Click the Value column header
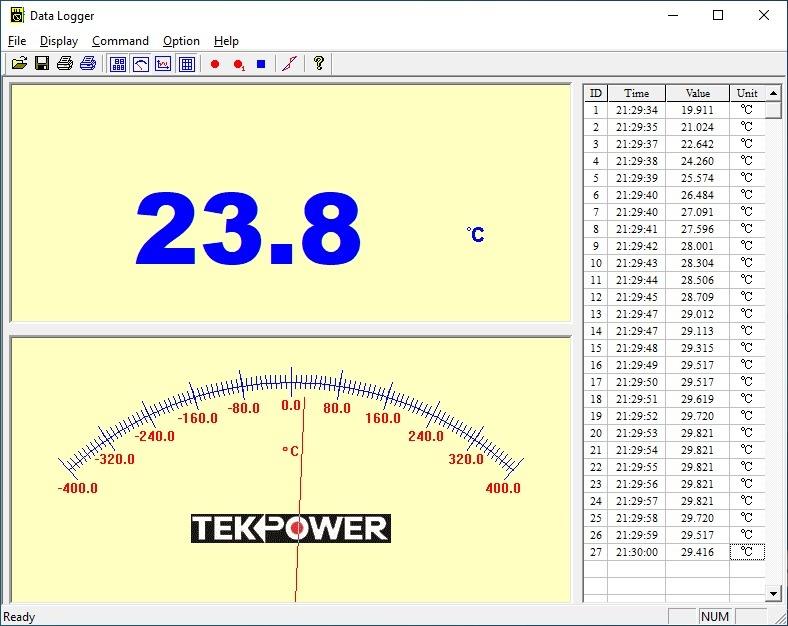 point(697,93)
